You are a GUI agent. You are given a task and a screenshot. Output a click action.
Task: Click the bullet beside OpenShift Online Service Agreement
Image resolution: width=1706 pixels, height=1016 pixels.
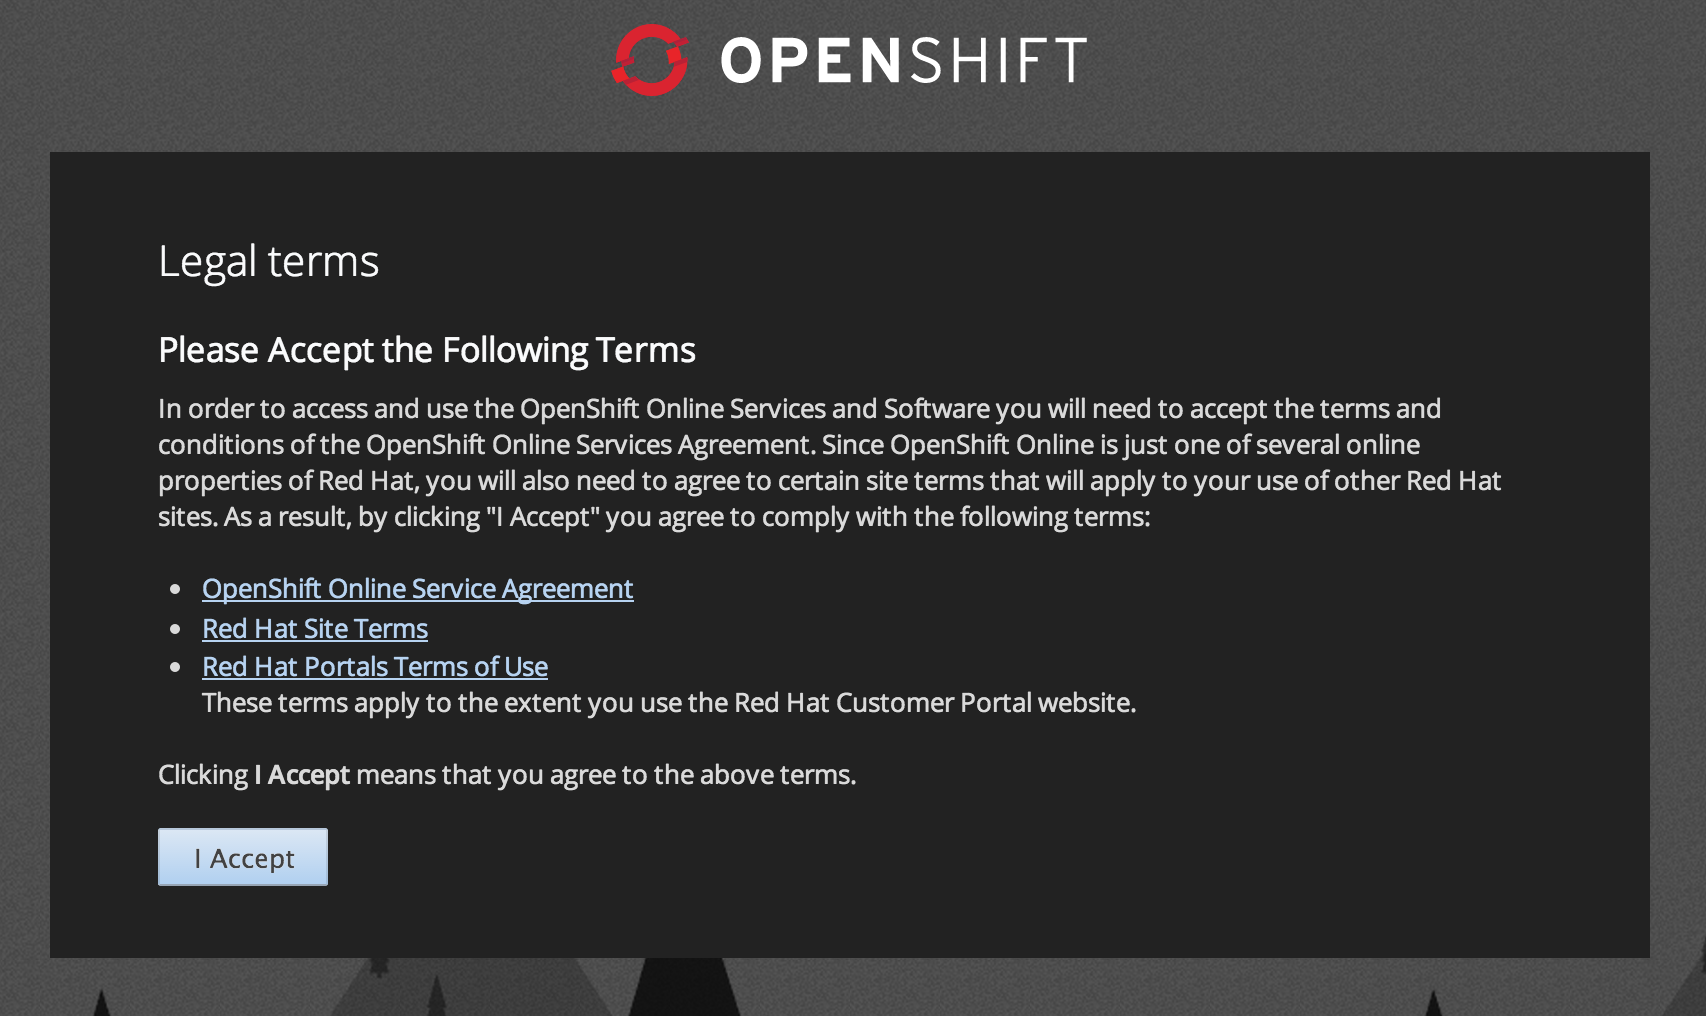[x=176, y=590]
